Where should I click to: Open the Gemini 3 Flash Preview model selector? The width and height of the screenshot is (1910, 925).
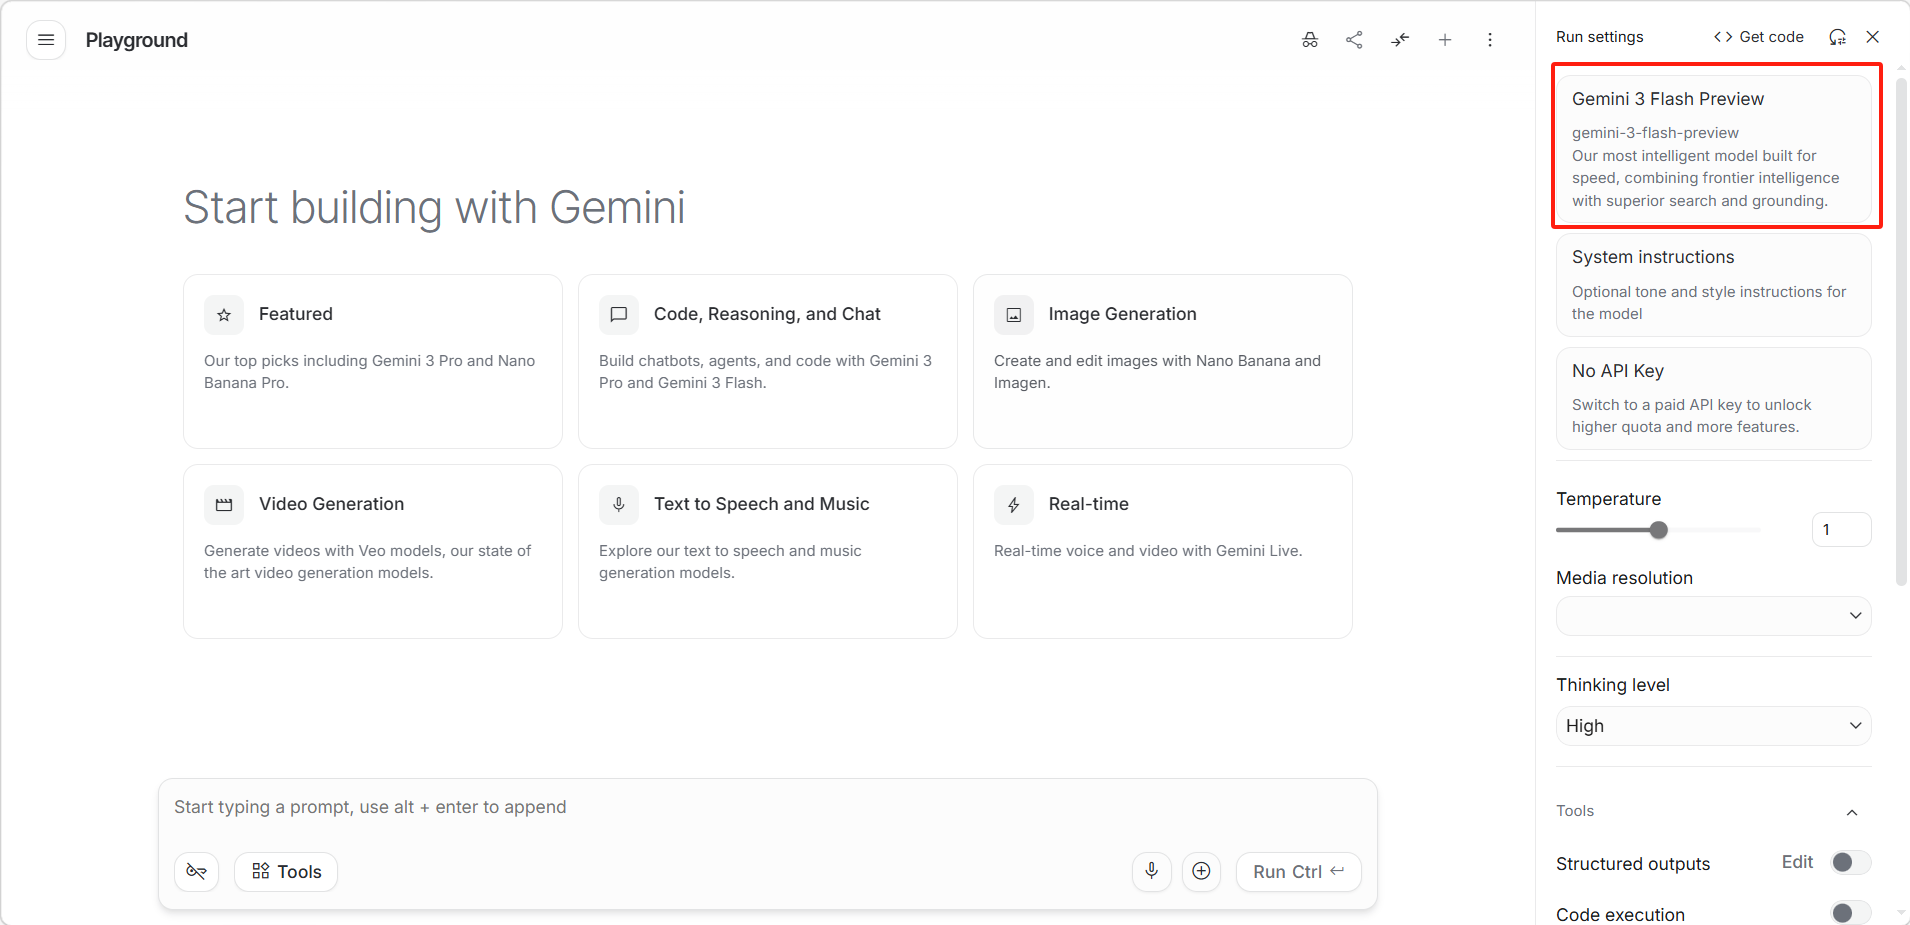(1714, 149)
